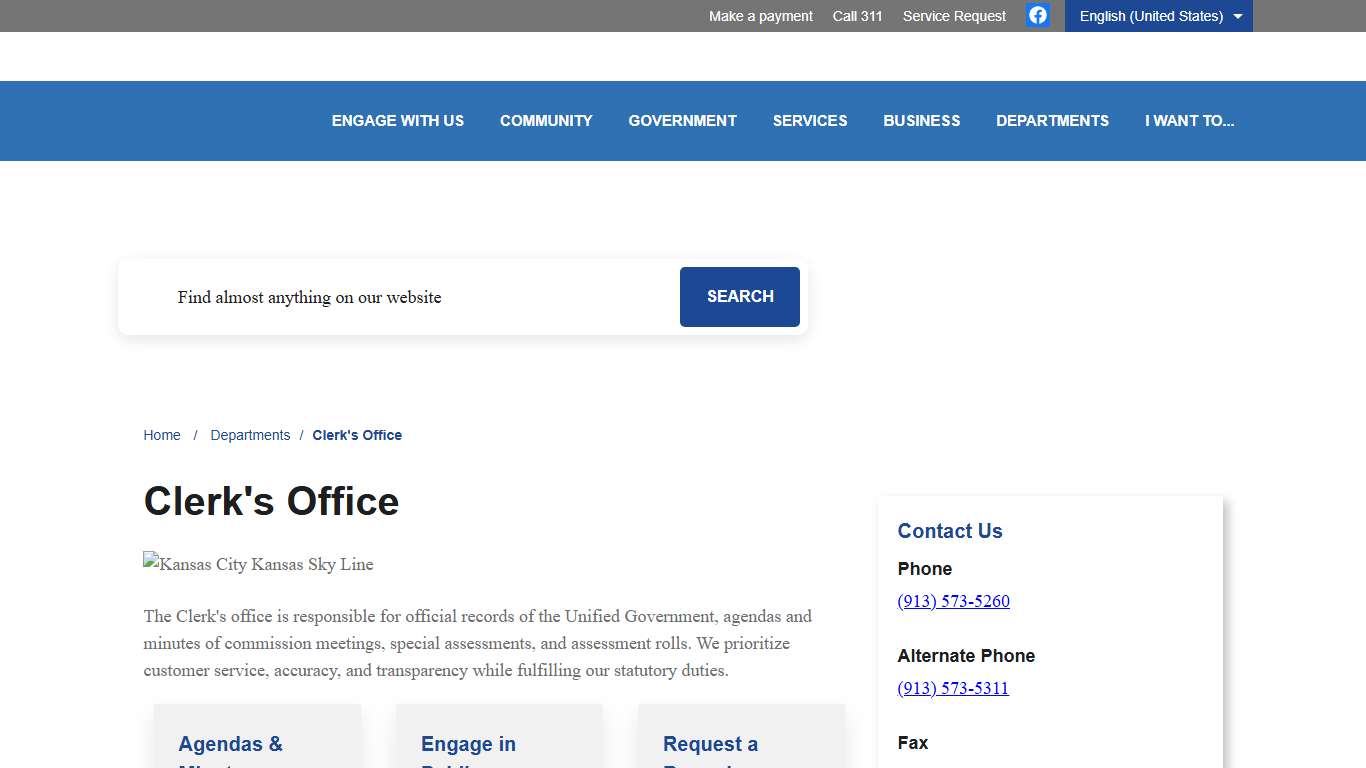
Task: Click the Departments breadcrumb link
Action: point(250,435)
